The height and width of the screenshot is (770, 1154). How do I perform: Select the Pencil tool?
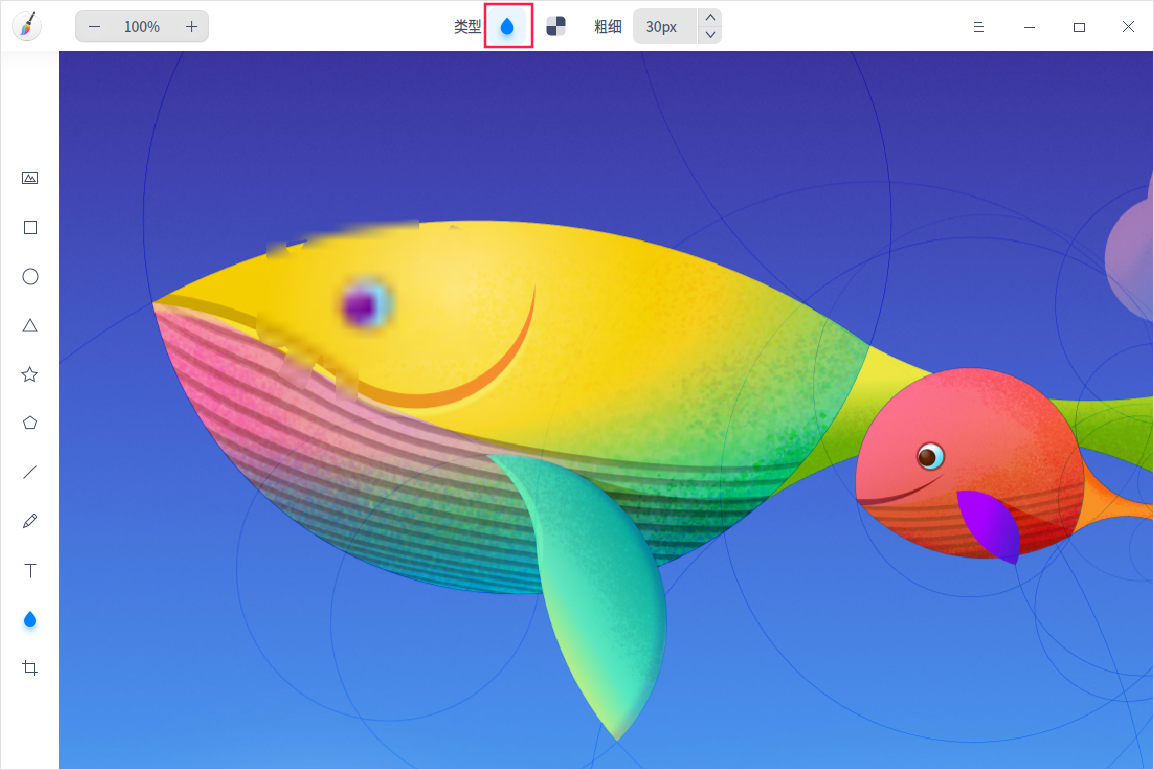tap(30, 521)
